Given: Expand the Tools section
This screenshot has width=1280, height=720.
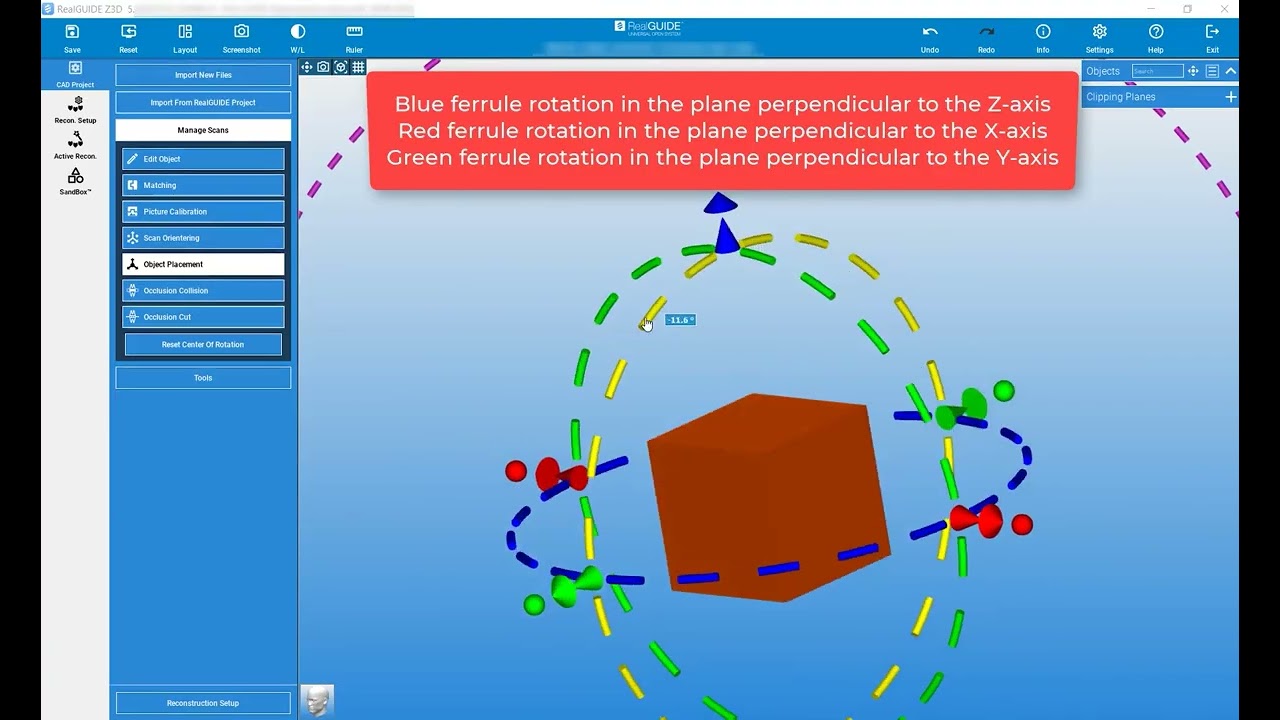Looking at the screenshot, I should click(x=203, y=378).
